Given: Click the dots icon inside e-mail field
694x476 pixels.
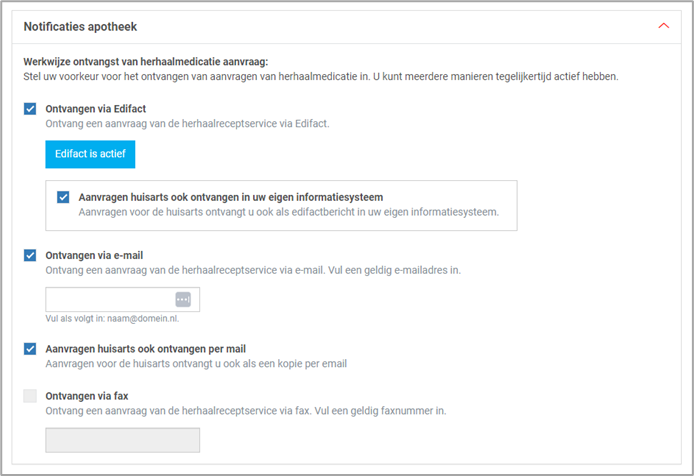Looking at the screenshot, I should [182, 299].
